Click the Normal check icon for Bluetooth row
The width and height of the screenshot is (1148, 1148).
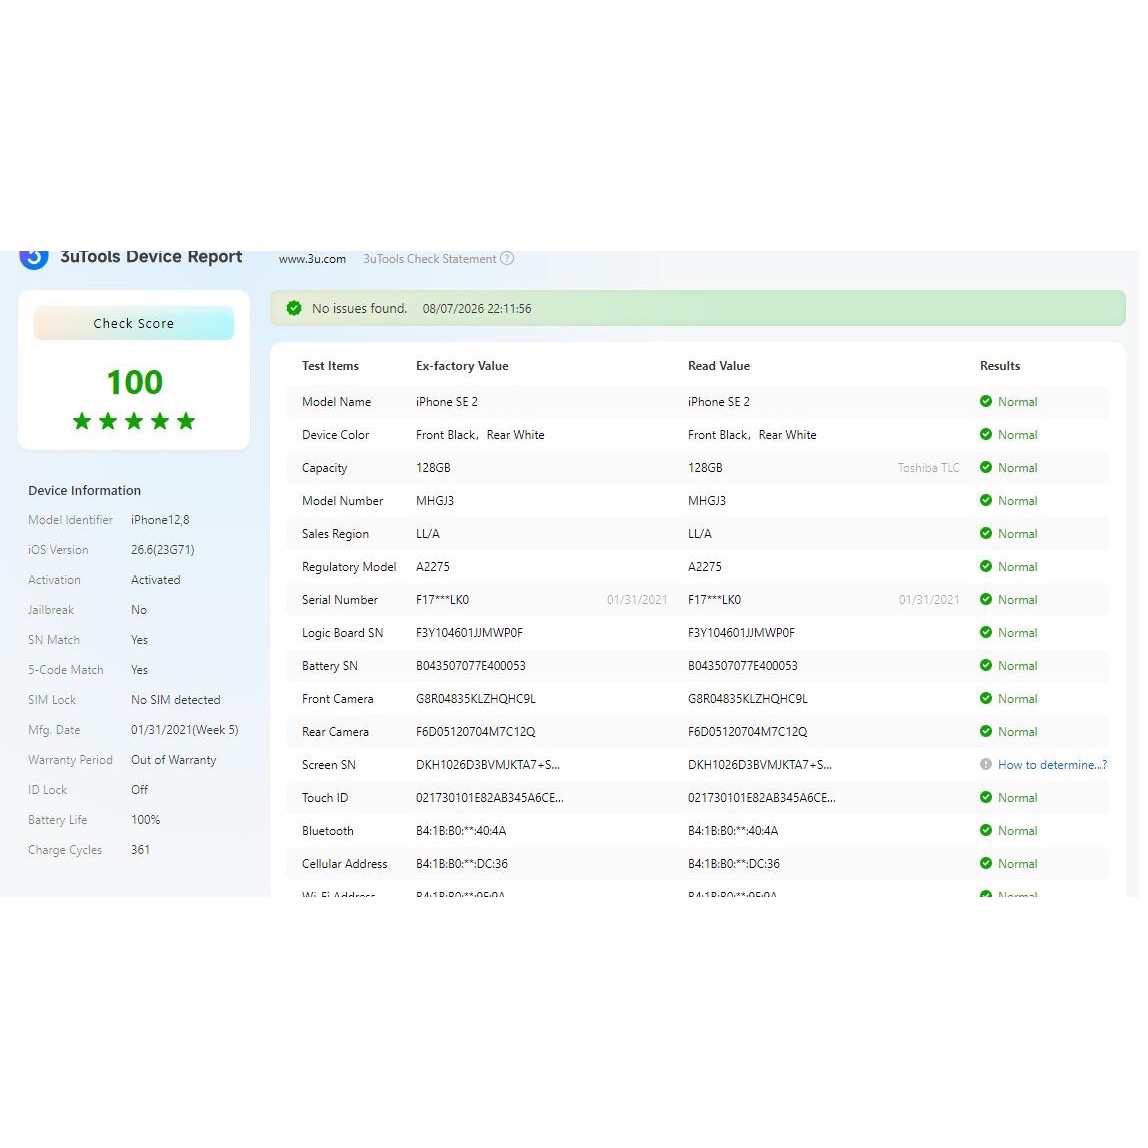click(985, 830)
